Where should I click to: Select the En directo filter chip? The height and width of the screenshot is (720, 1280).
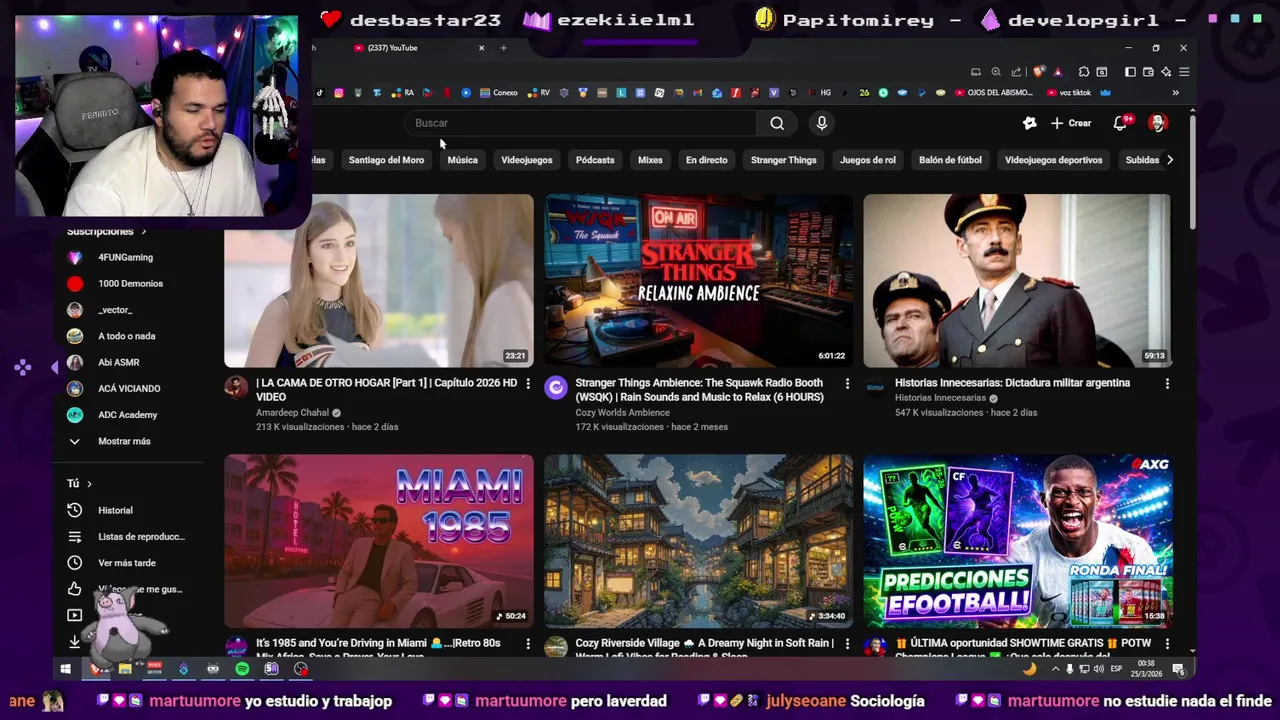click(x=706, y=160)
